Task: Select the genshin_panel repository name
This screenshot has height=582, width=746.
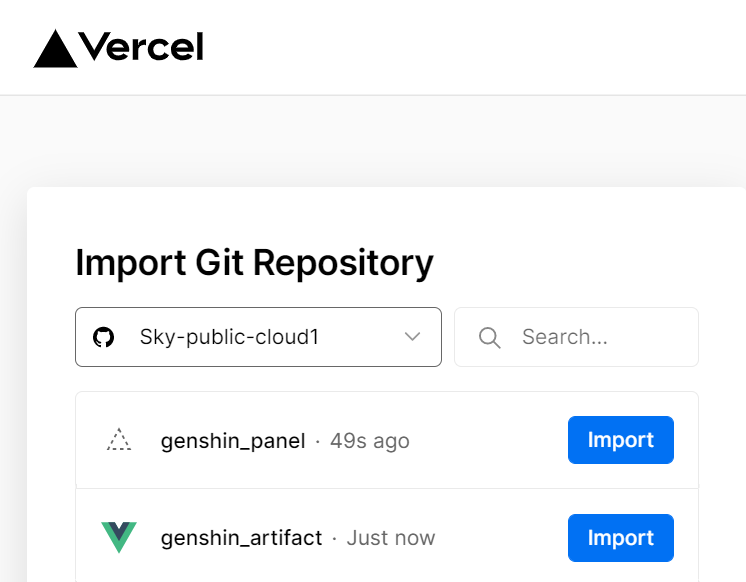Action: 233,441
